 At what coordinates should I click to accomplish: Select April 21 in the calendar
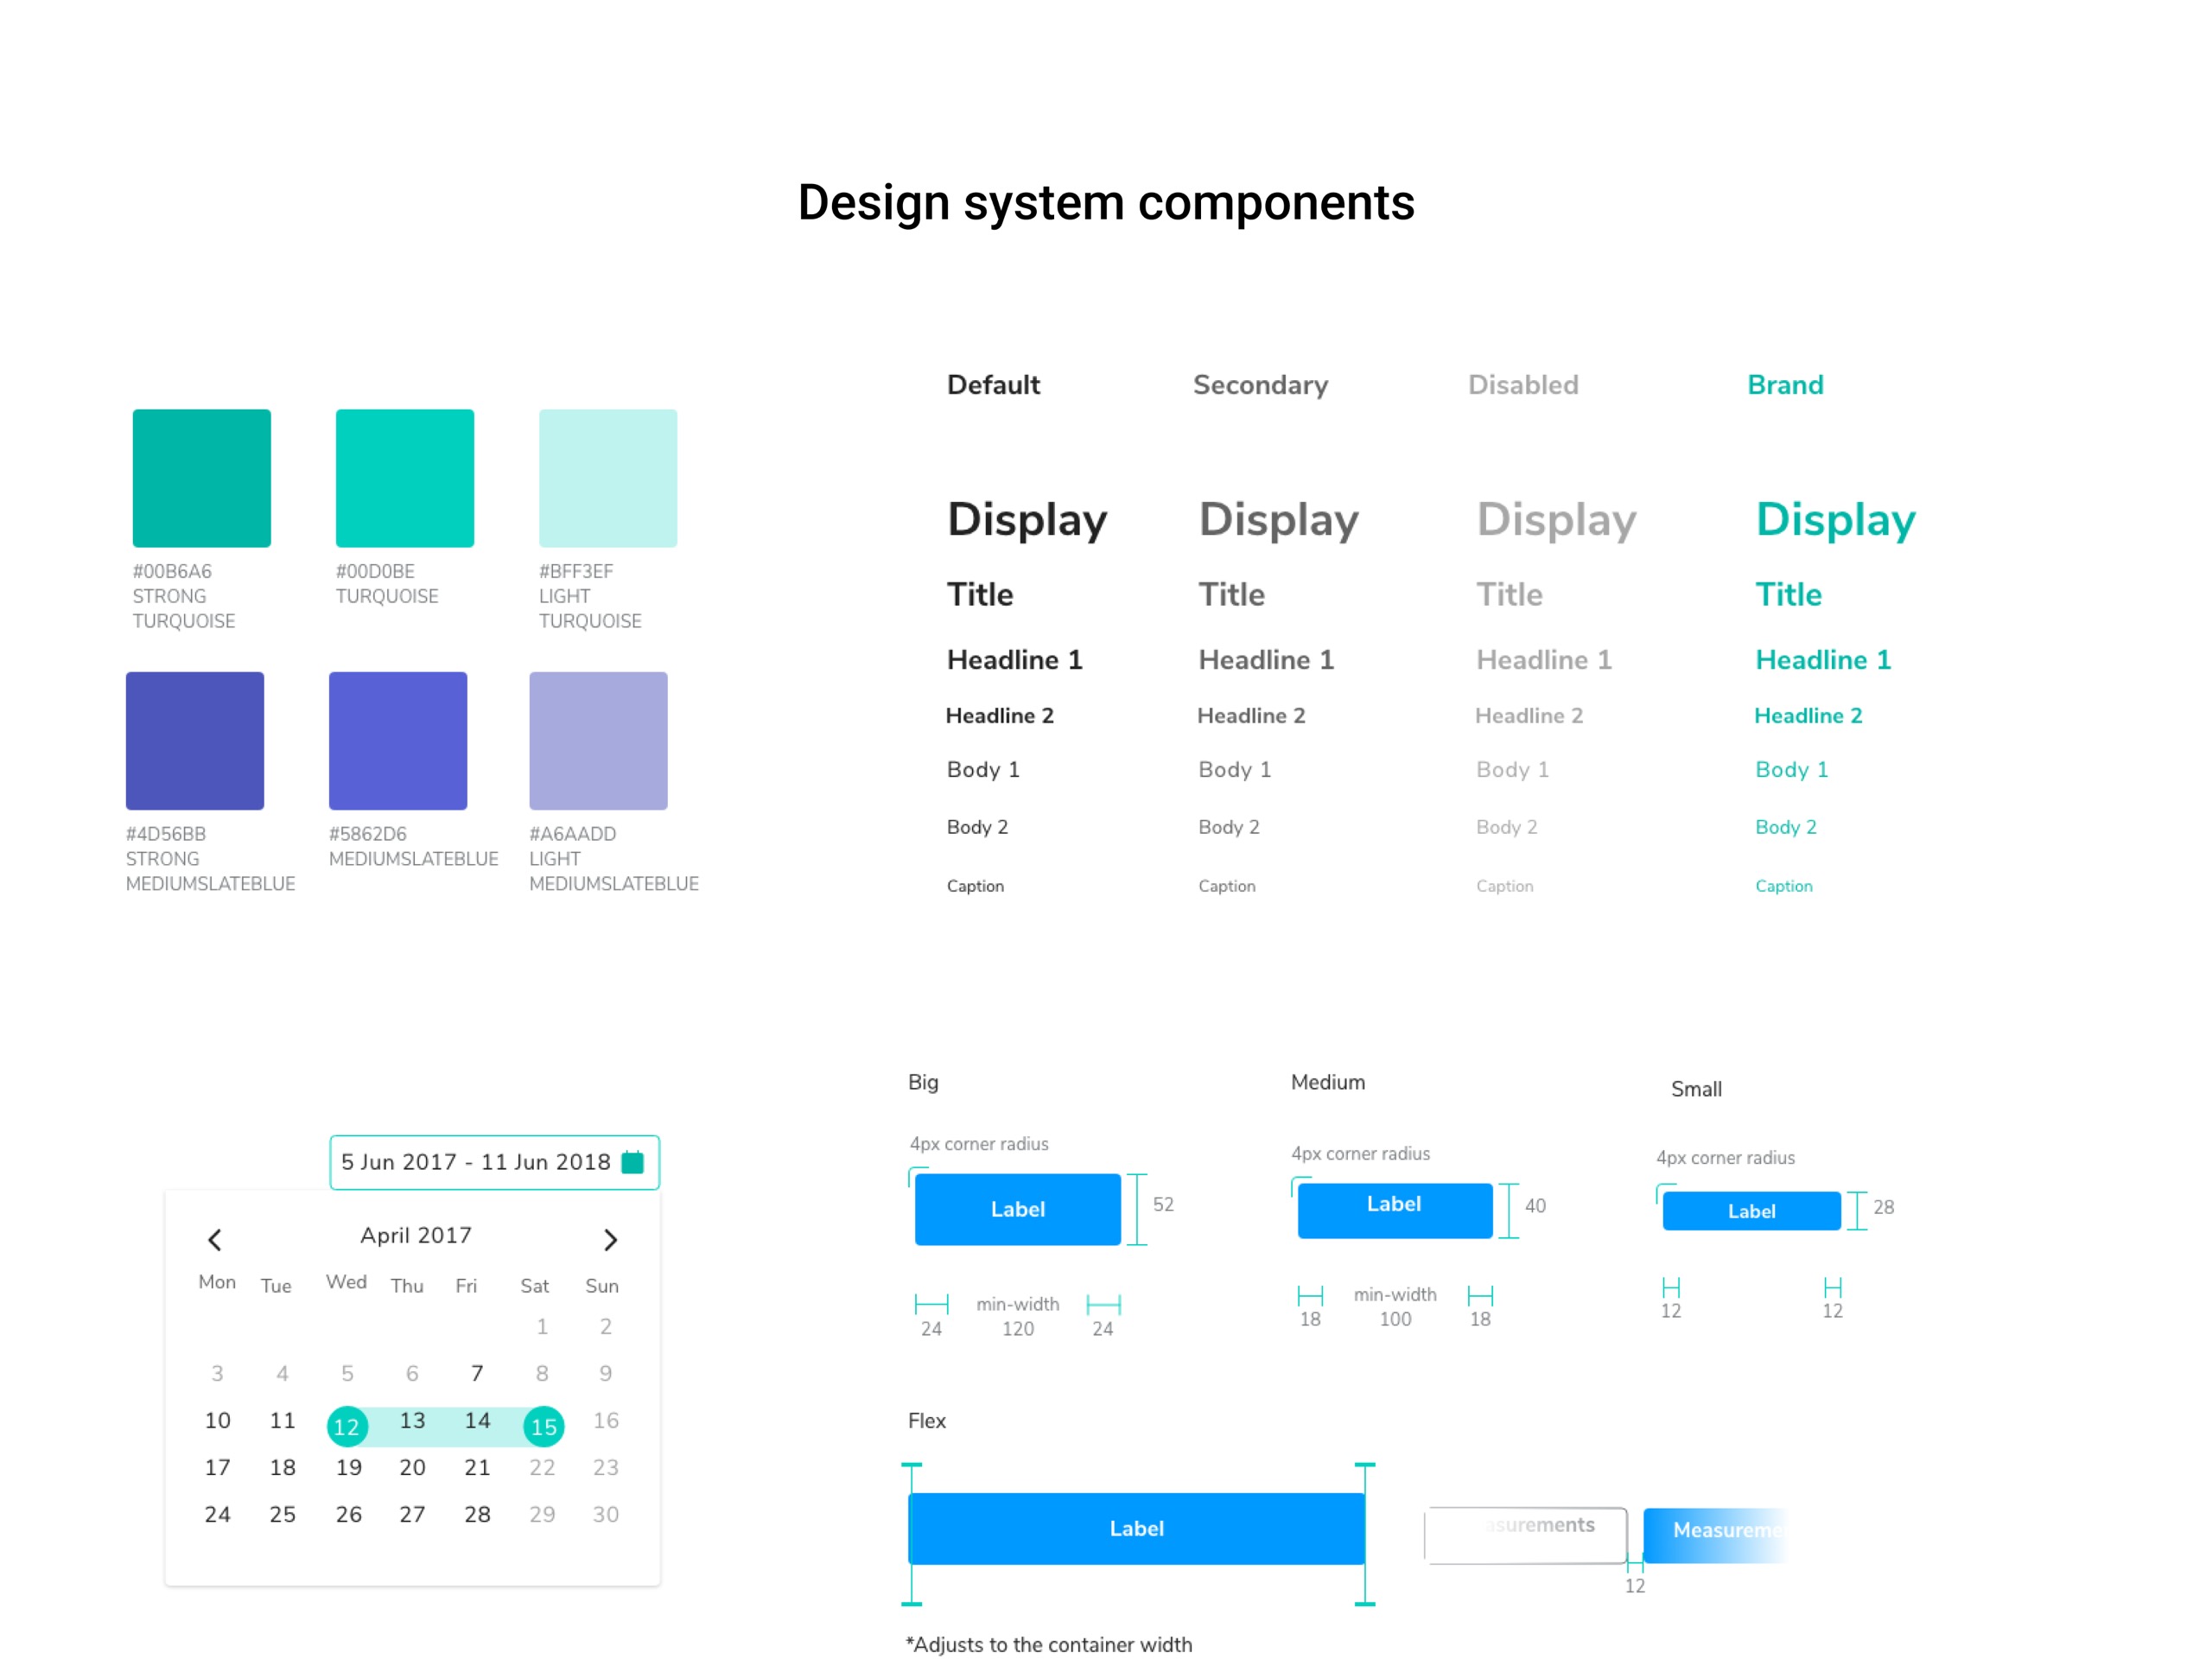pos(477,1468)
